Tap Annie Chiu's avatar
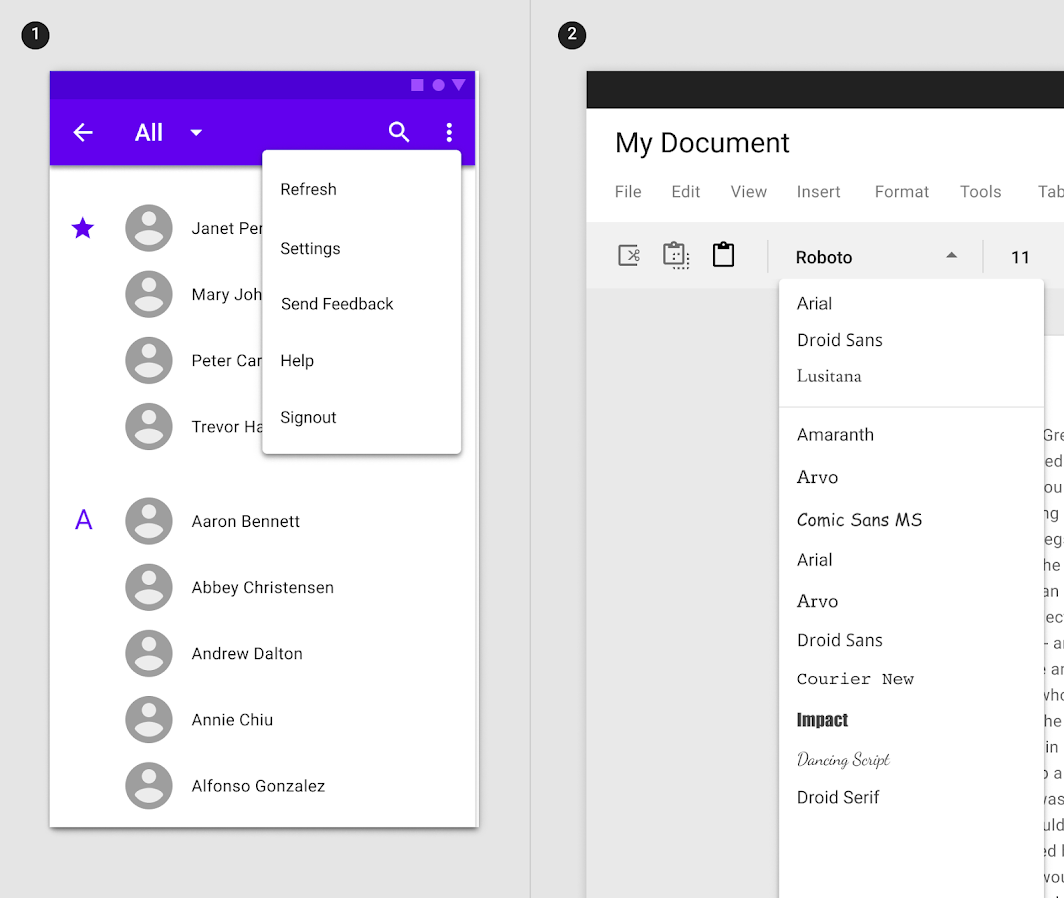 [149, 719]
